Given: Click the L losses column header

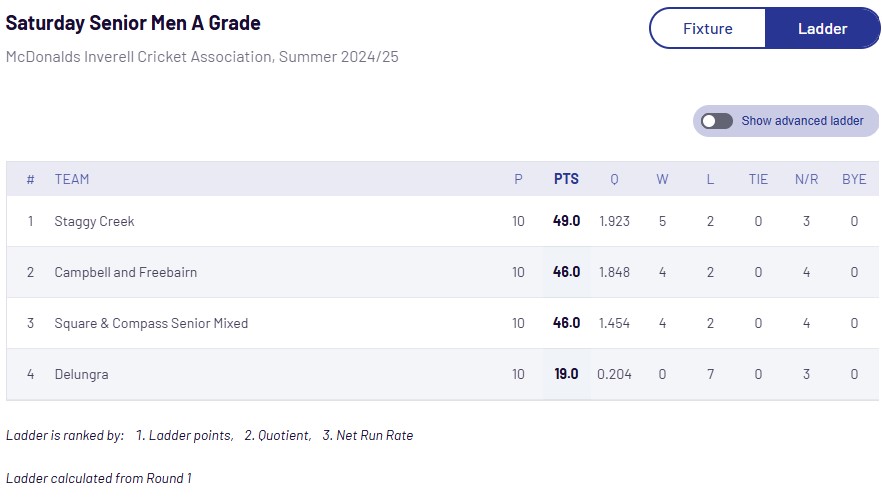Looking at the screenshot, I should tap(710, 179).
